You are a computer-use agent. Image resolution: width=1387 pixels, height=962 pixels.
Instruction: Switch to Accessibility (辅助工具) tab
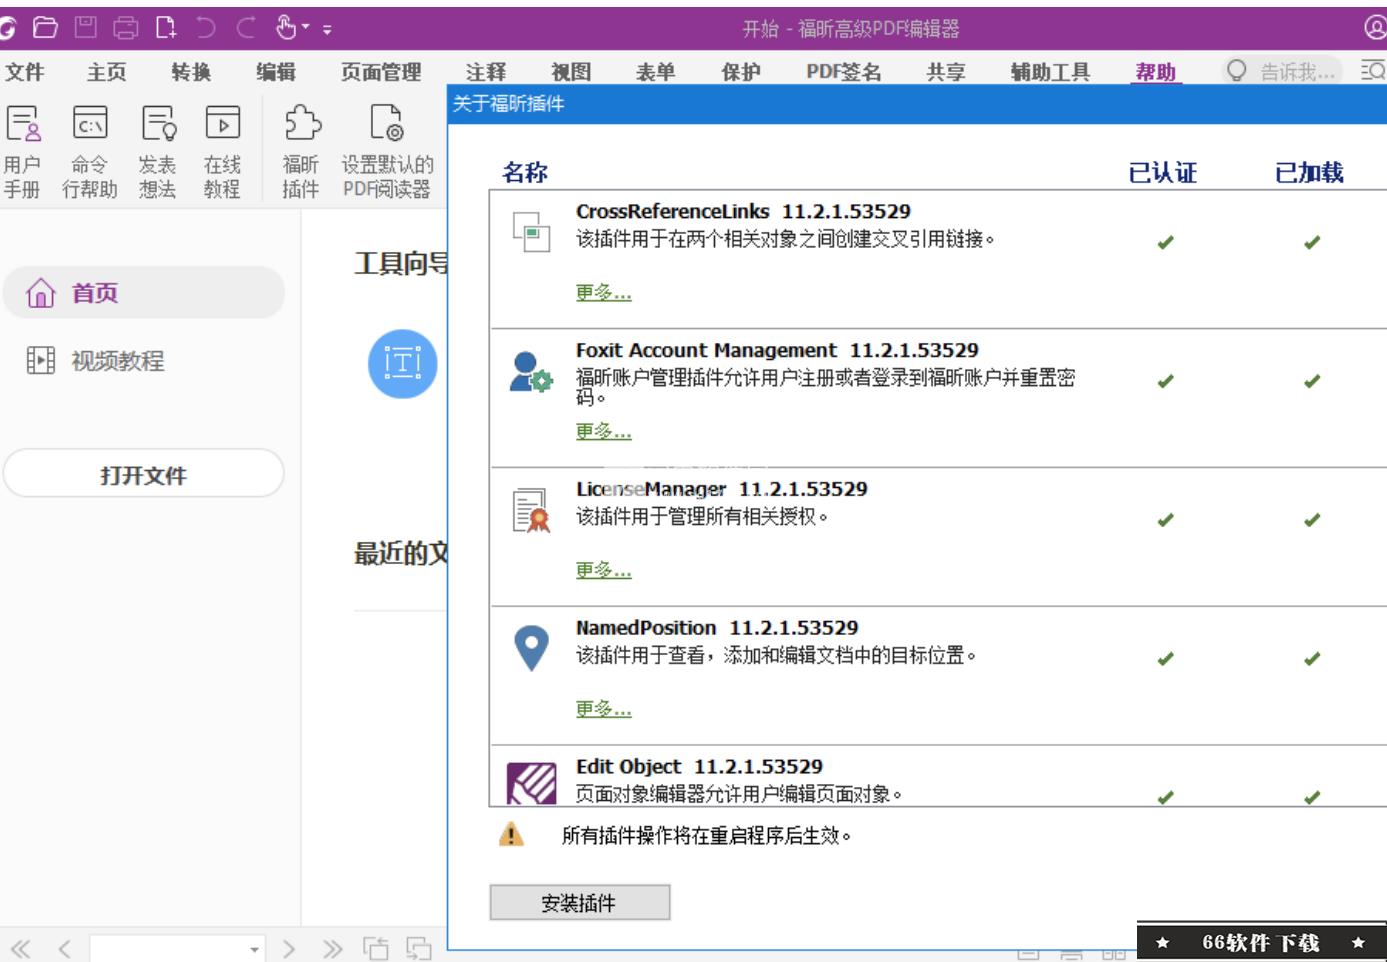click(1050, 72)
